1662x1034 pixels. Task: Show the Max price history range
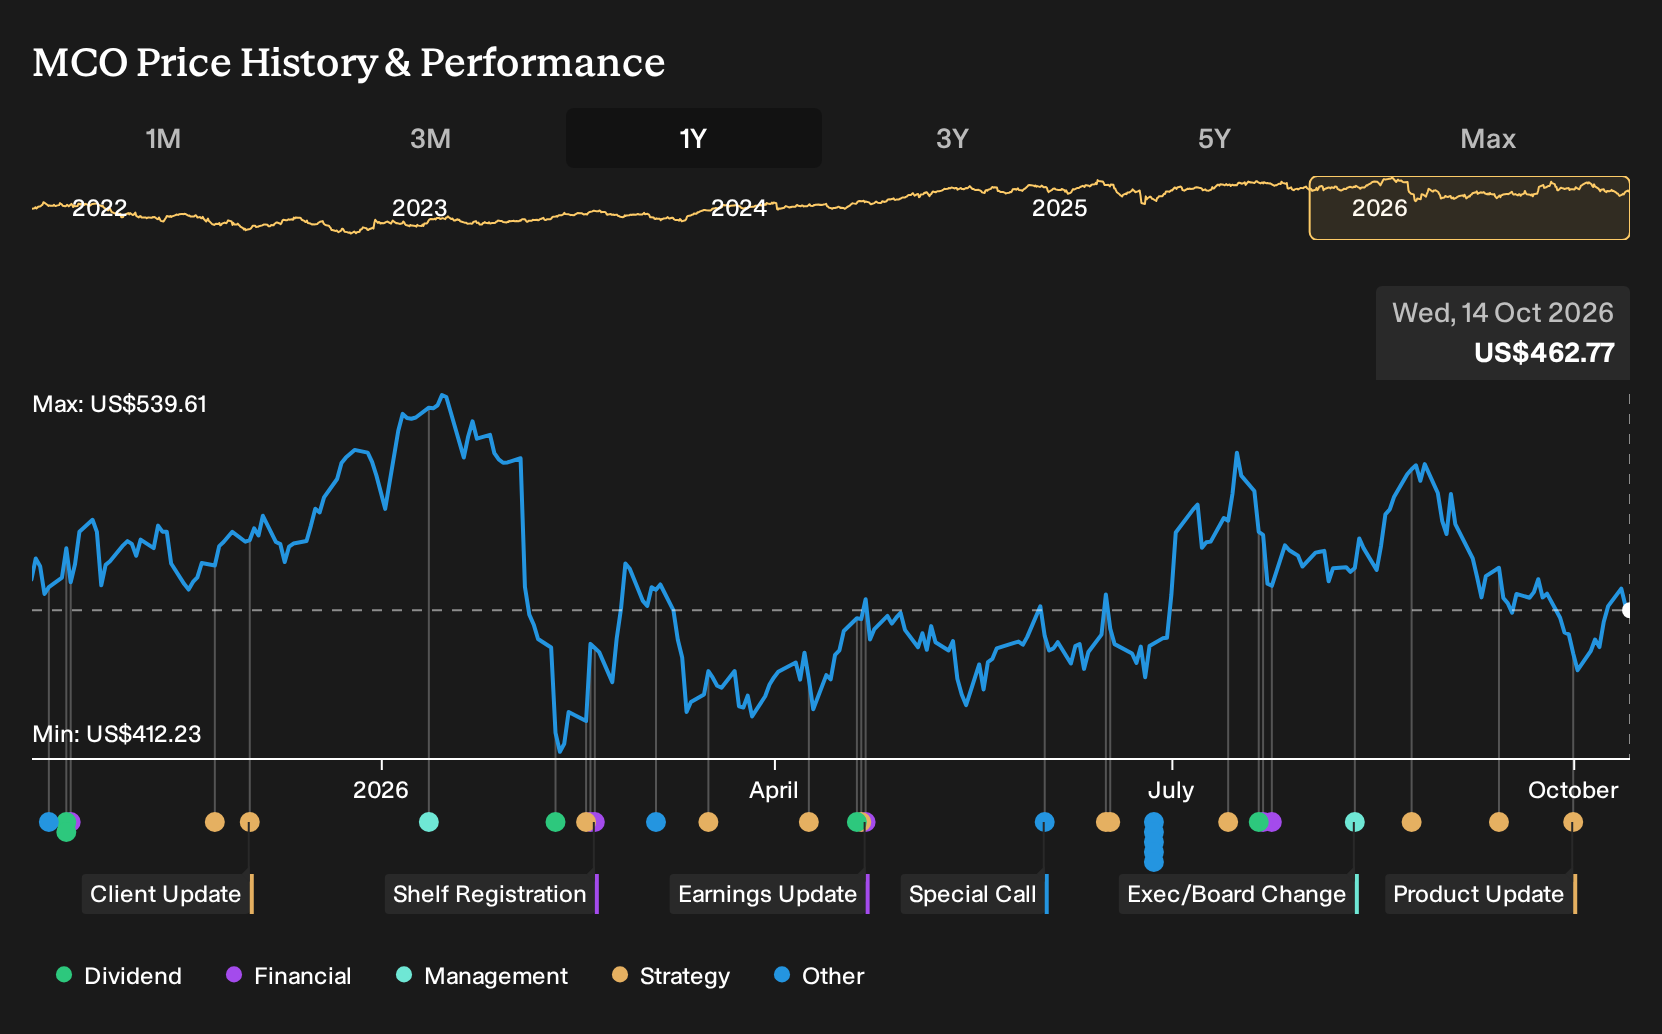pyautogui.click(x=1488, y=138)
